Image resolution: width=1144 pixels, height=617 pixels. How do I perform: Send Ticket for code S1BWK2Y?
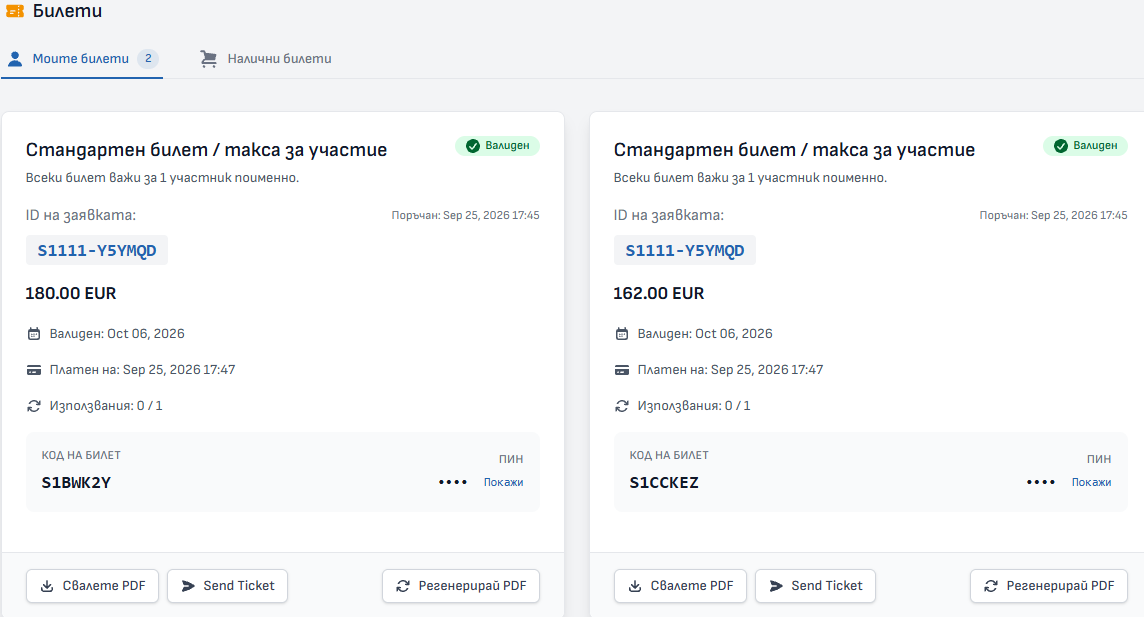pyautogui.click(x=228, y=586)
